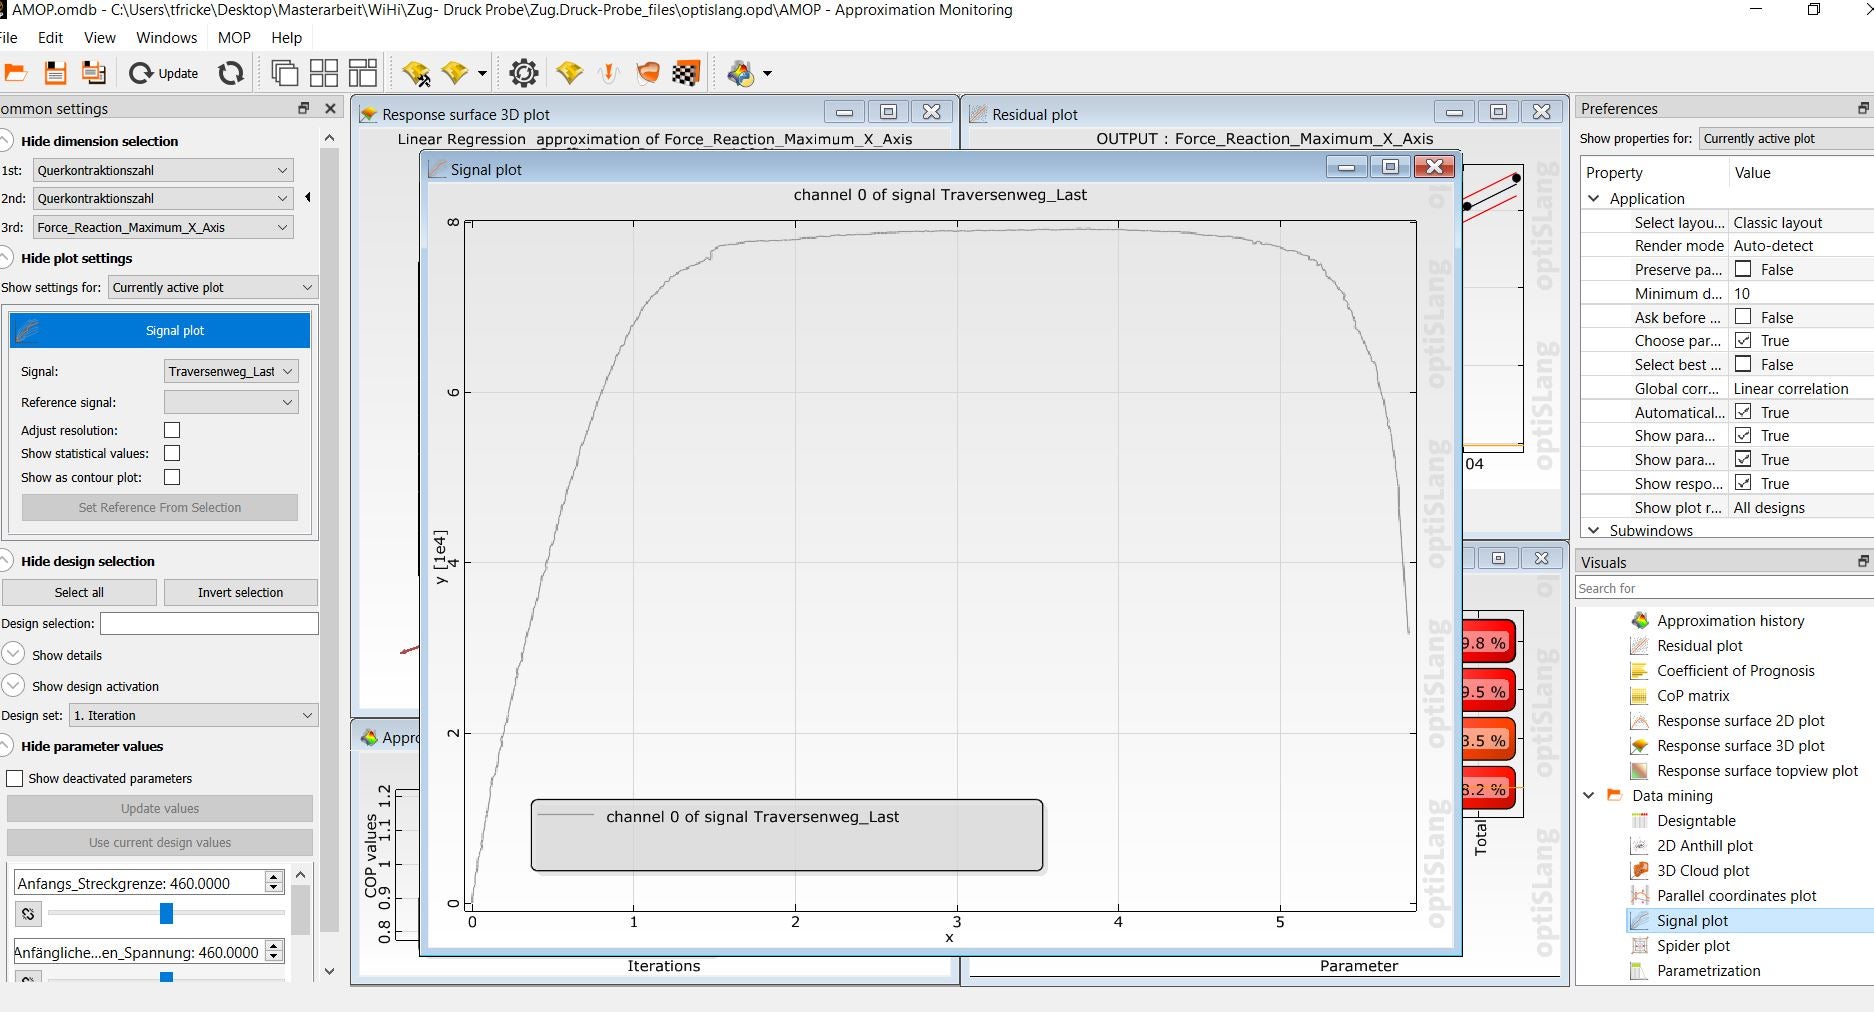
Task: Click the orange shaded surface icon
Action: pos(648,73)
